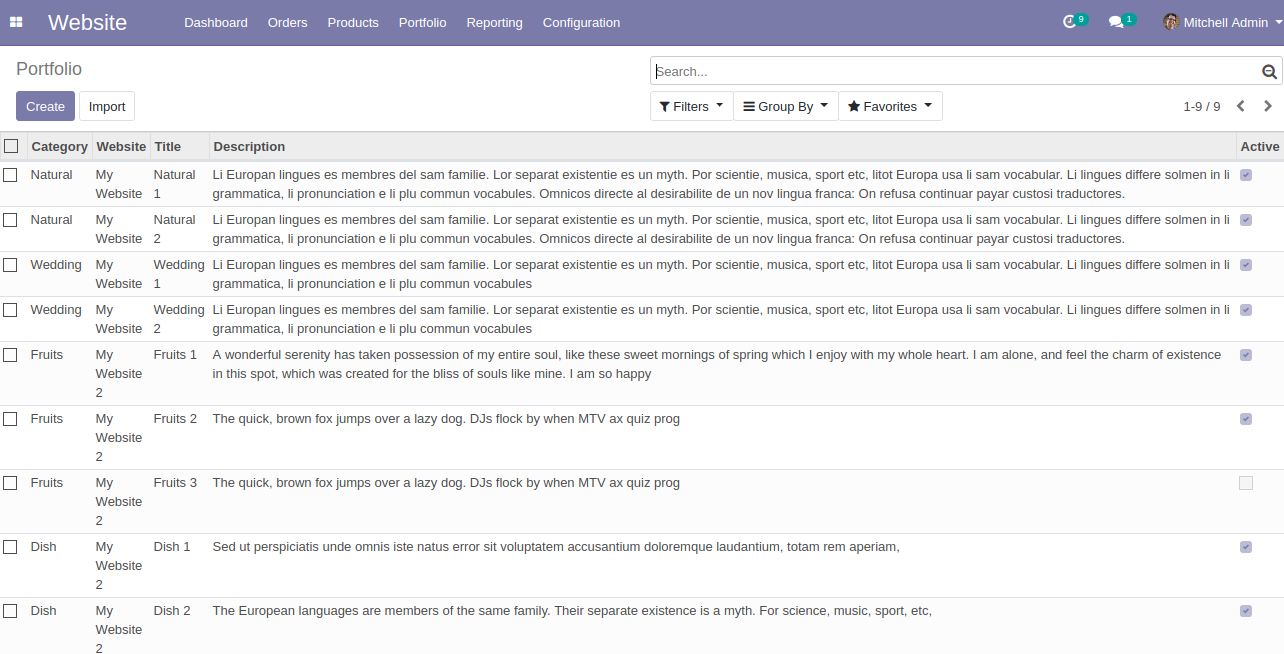Click 'My Website 2' cell in Fruits 1 row
The height and width of the screenshot is (654, 1284).
click(119, 373)
